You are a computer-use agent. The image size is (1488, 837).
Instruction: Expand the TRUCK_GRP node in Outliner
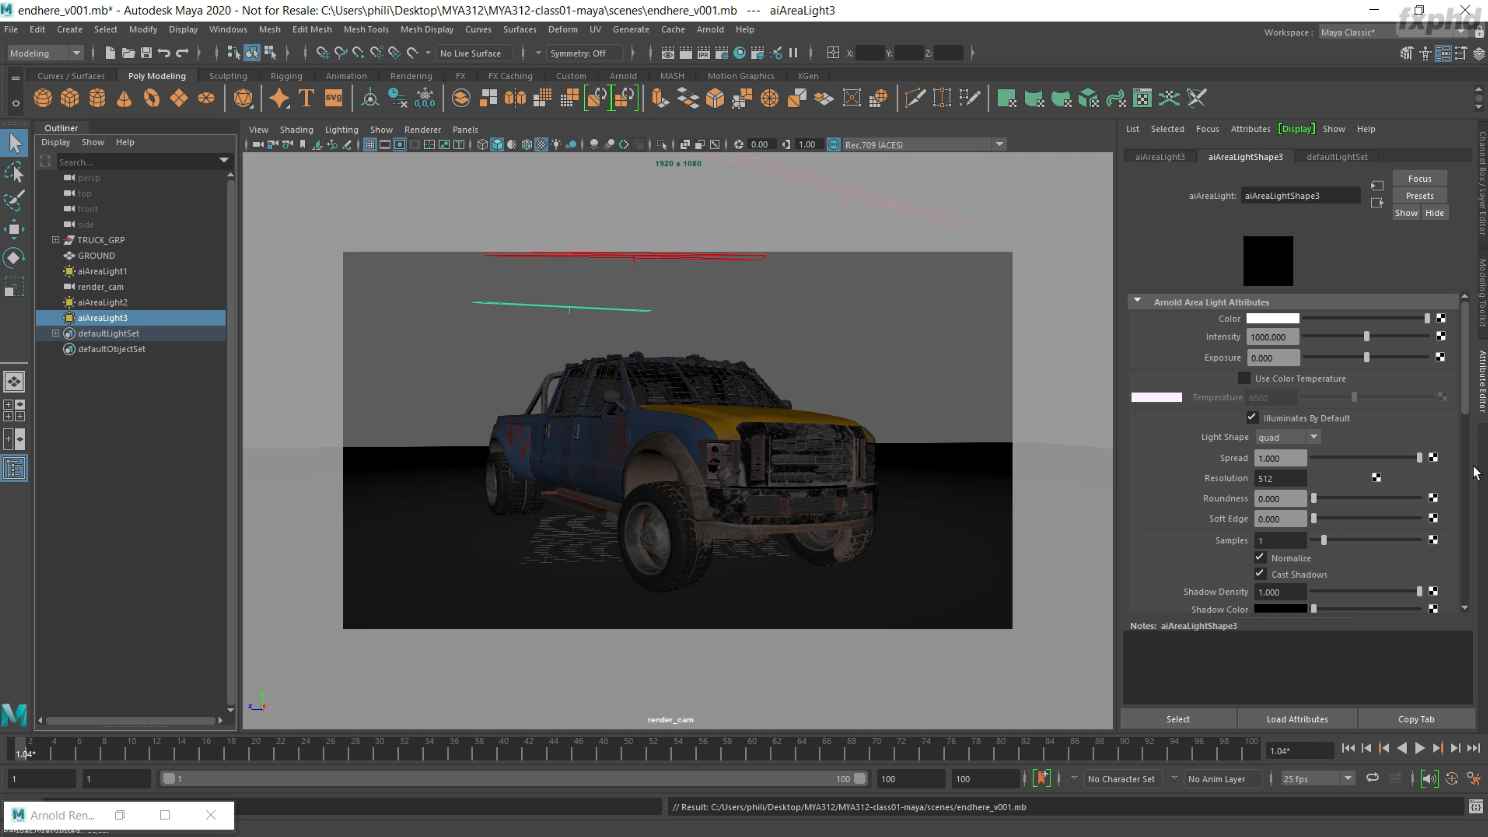[56, 240]
